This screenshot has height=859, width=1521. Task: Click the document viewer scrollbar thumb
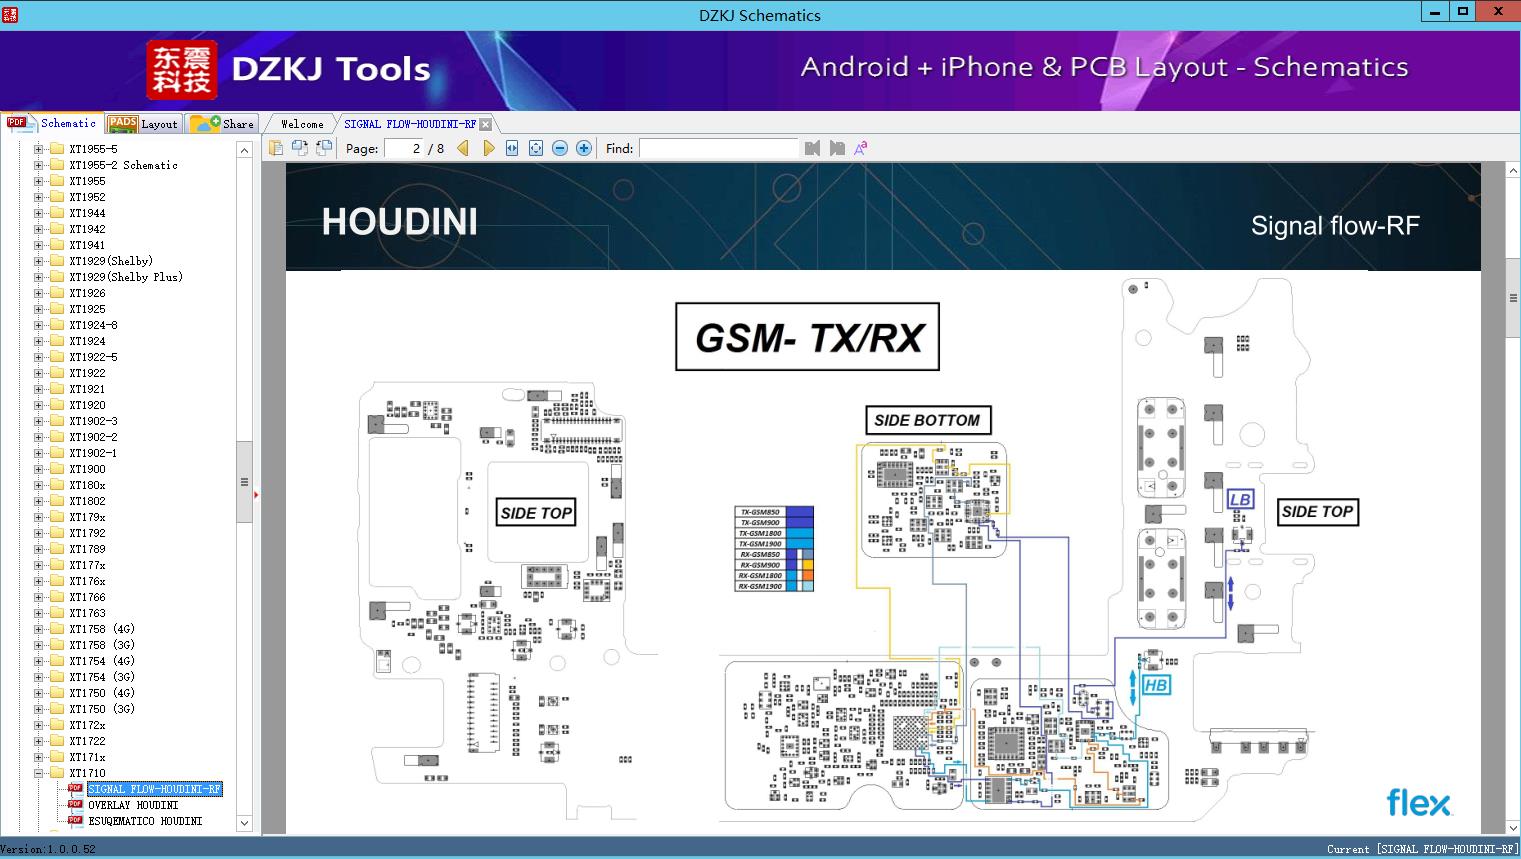pyautogui.click(x=1513, y=297)
